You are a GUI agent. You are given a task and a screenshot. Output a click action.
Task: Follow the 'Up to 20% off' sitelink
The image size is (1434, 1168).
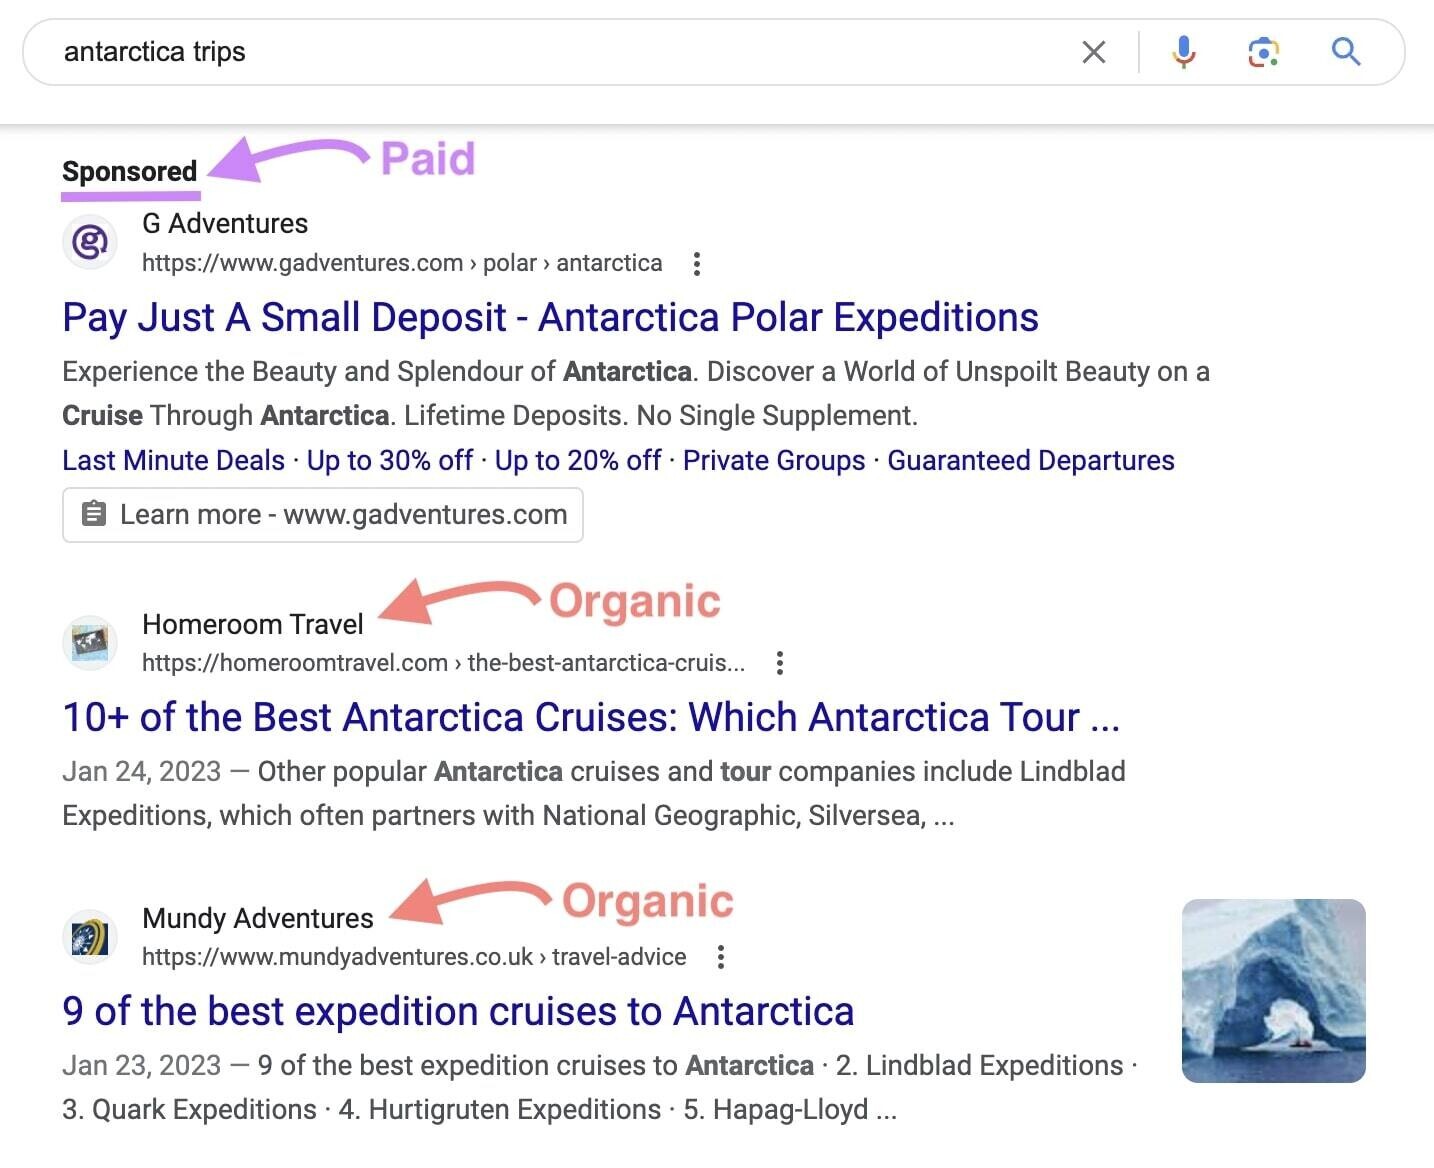coord(578,461)
